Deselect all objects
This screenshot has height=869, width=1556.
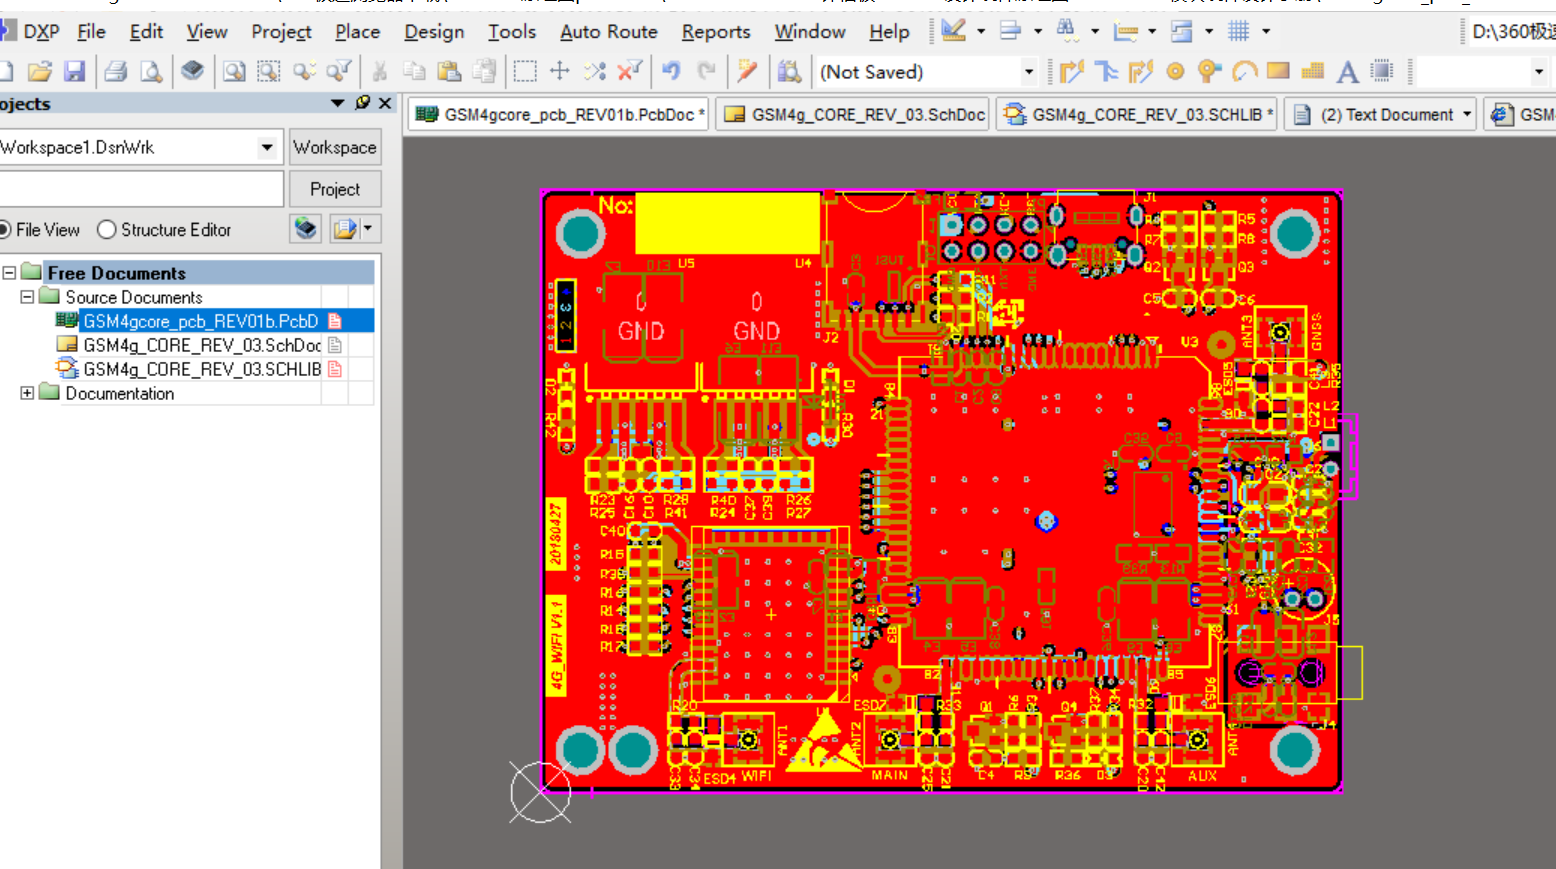click(595, 71)
